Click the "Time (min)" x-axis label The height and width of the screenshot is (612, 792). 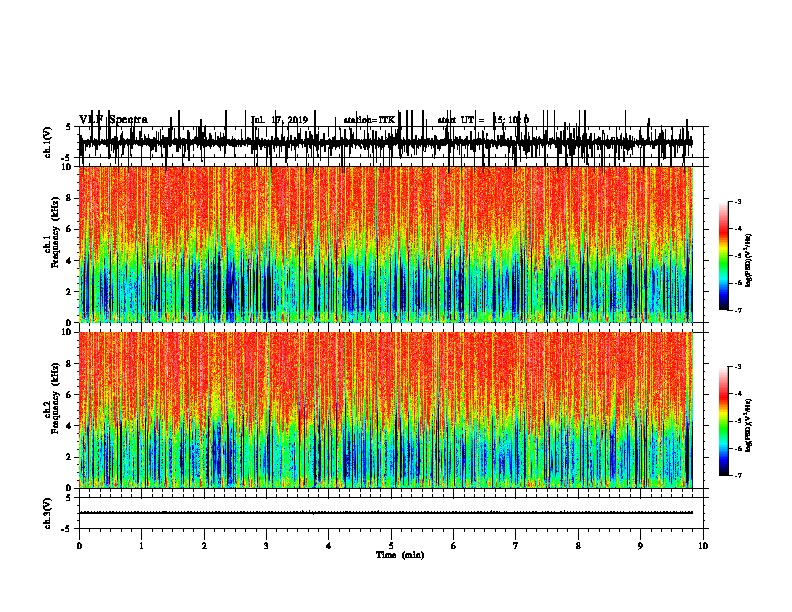coord(400,555)
